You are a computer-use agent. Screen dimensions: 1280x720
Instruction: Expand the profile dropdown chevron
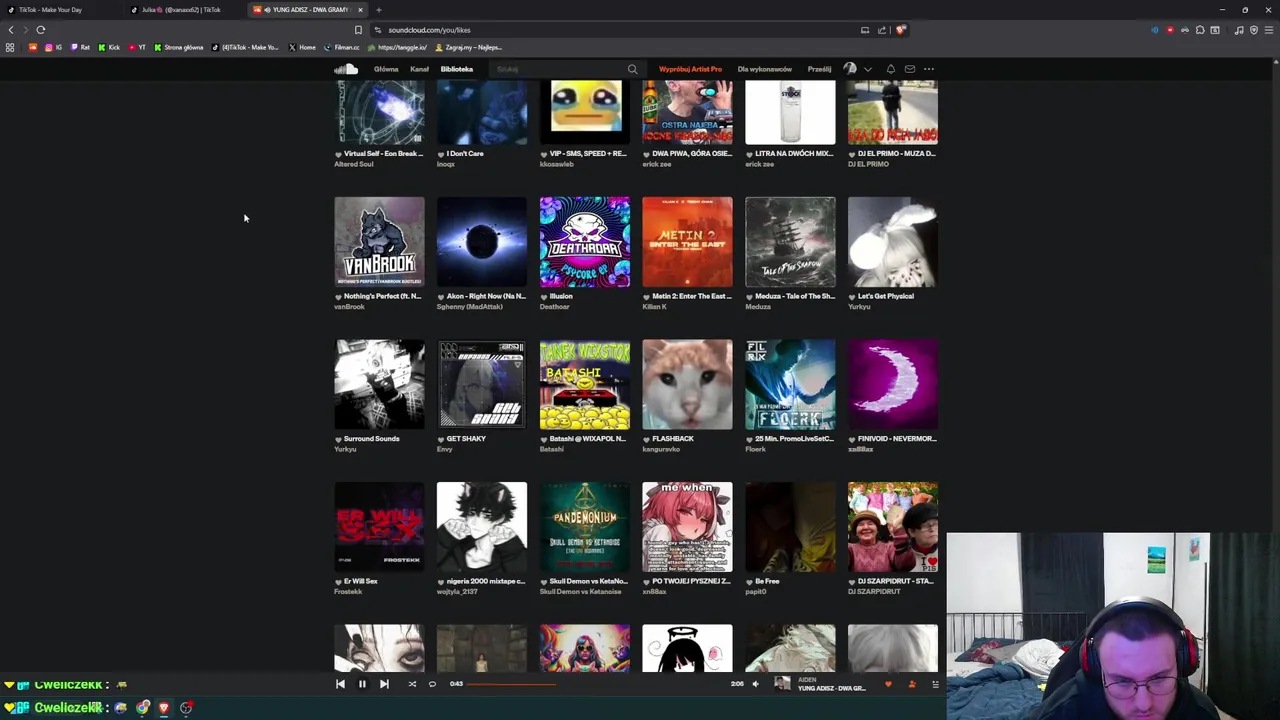coord(867,69)
